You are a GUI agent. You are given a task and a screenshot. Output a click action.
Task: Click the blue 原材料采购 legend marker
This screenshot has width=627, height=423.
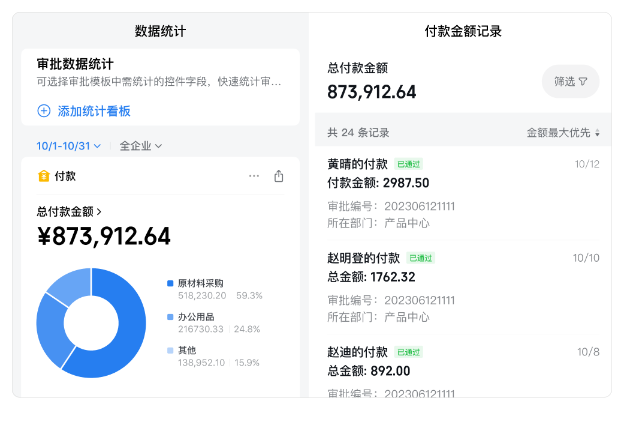(x=170, y=284)
